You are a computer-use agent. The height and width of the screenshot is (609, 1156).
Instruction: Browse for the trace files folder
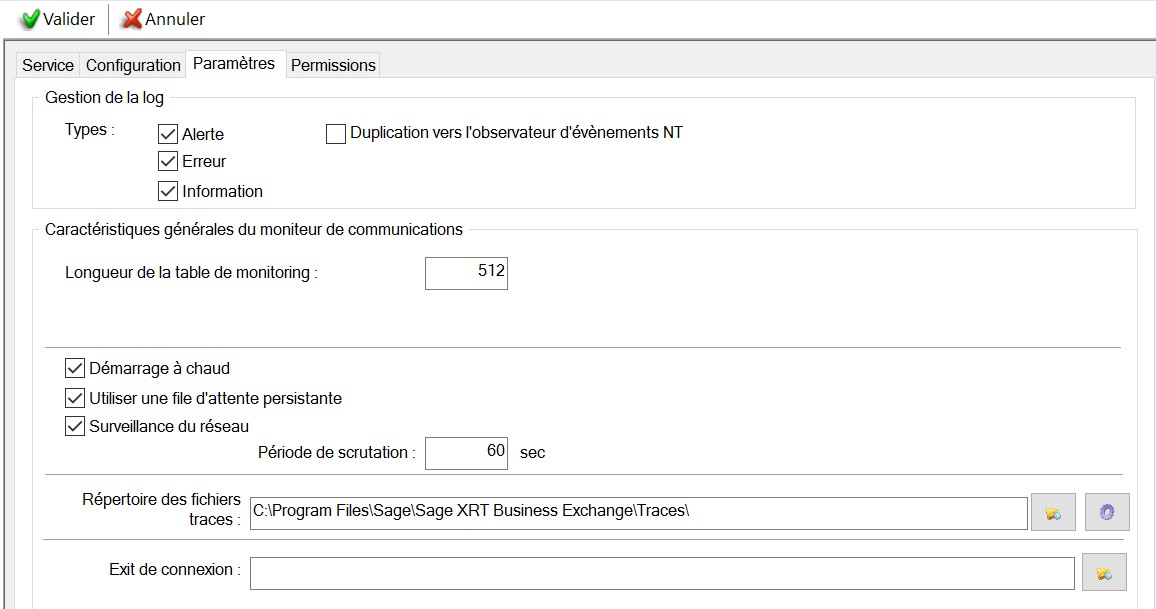click(1053, 513)
